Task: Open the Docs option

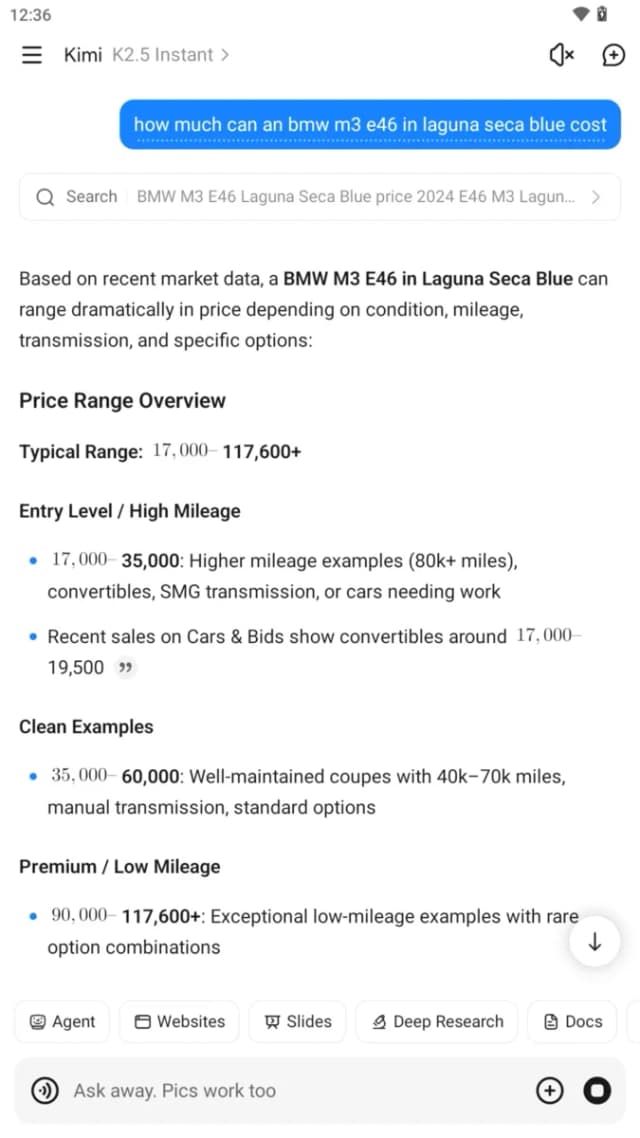Action: pos(573,1022)
